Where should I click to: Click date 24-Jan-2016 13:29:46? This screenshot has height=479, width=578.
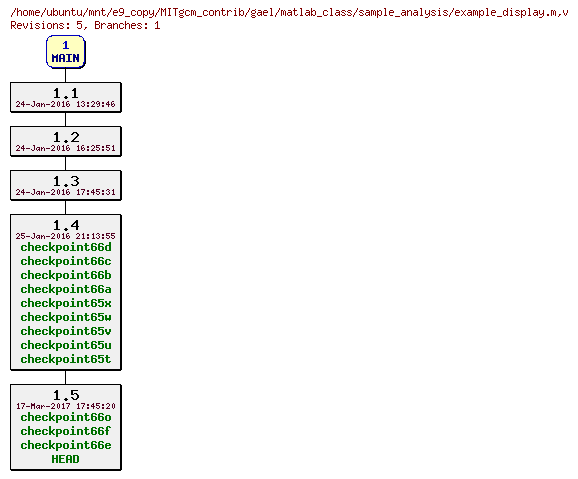(x=66, y=104)
